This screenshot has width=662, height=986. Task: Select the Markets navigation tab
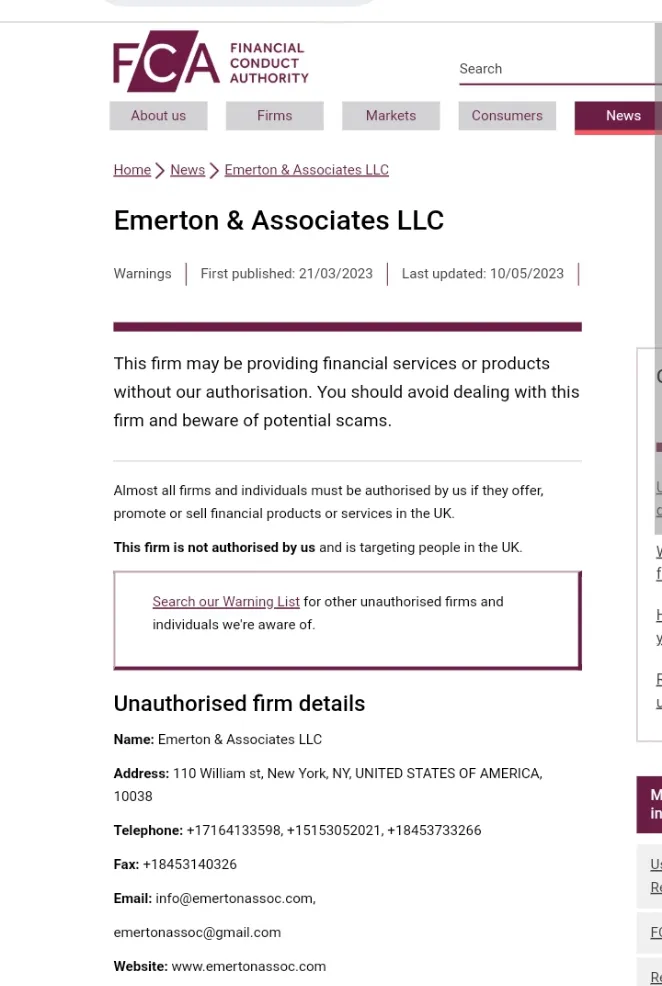[x=391, y=116]
